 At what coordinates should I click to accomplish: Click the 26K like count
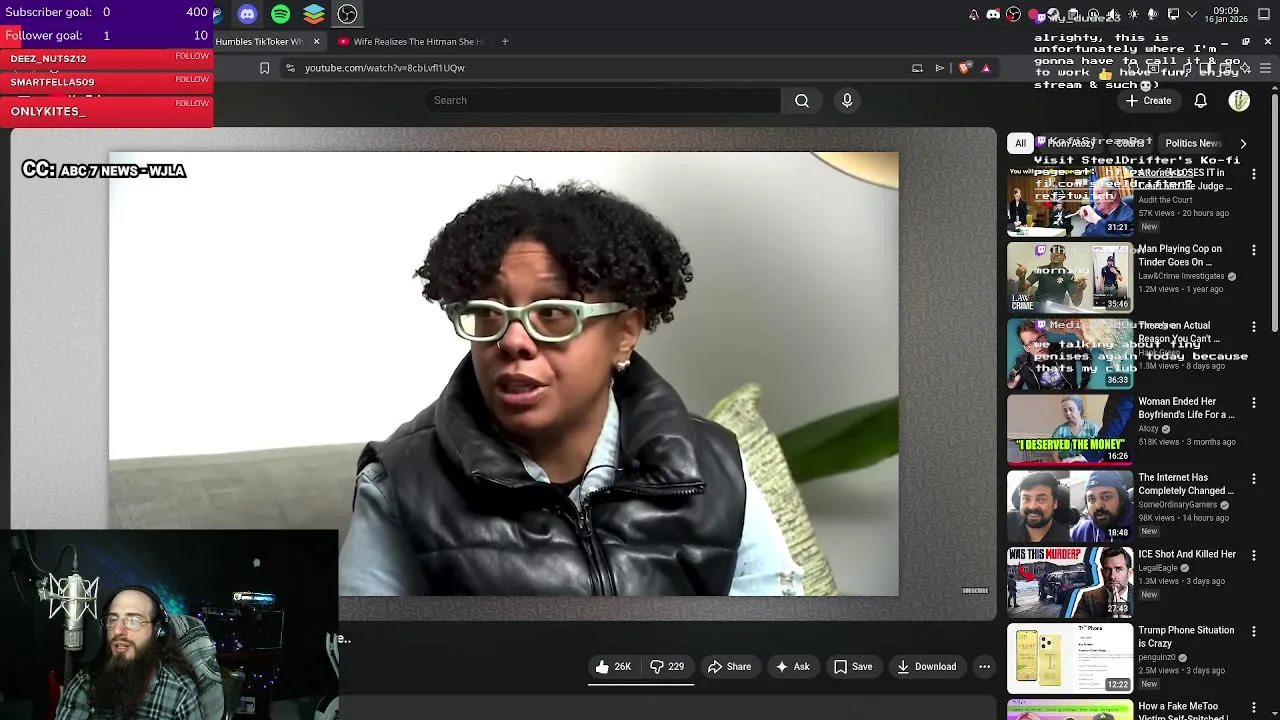[623, 667]
